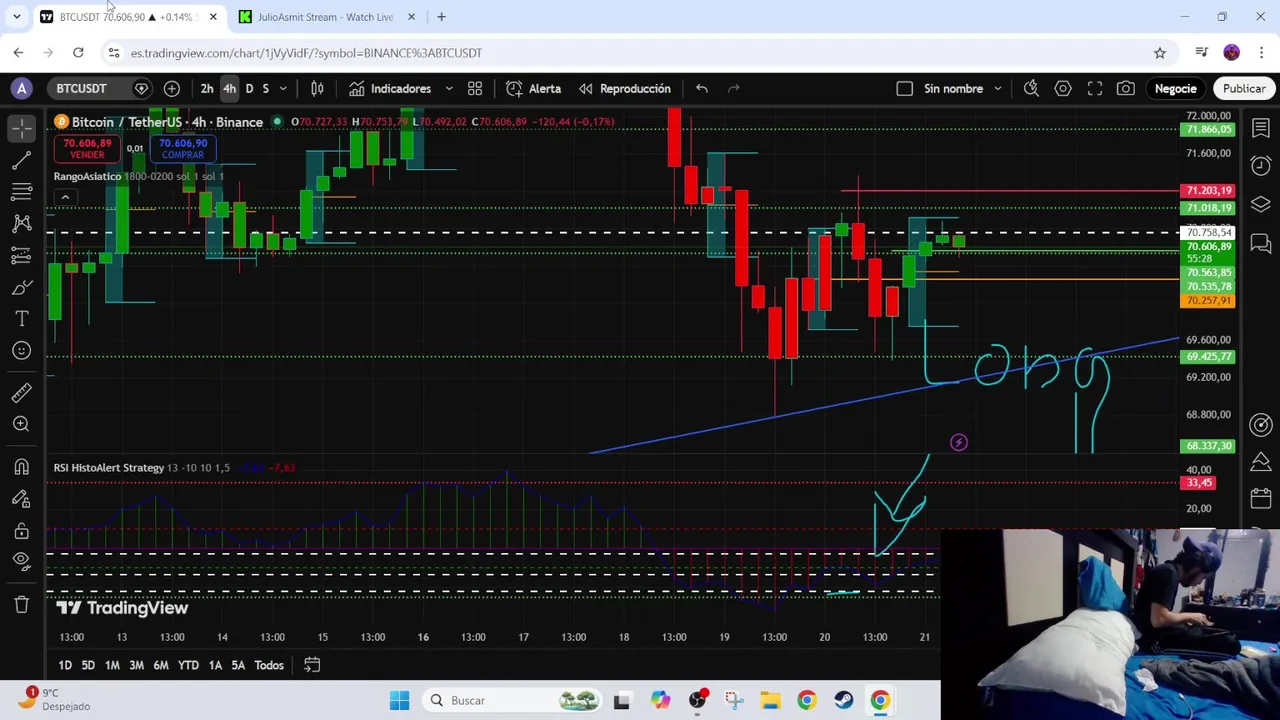
Task: Add a symbol to compare with plus icon
Action: click(172, 89)
